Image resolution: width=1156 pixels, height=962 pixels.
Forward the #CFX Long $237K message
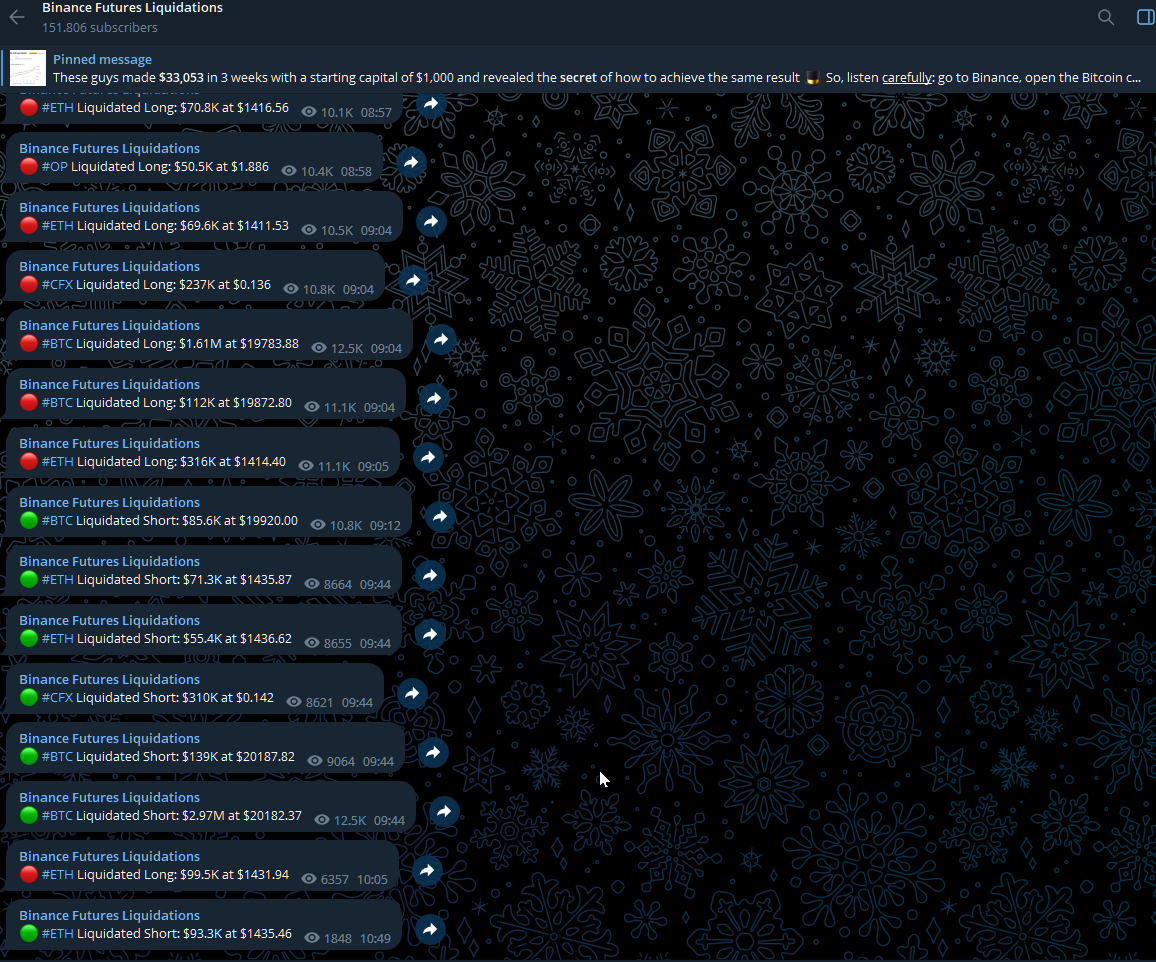(414, 281)
